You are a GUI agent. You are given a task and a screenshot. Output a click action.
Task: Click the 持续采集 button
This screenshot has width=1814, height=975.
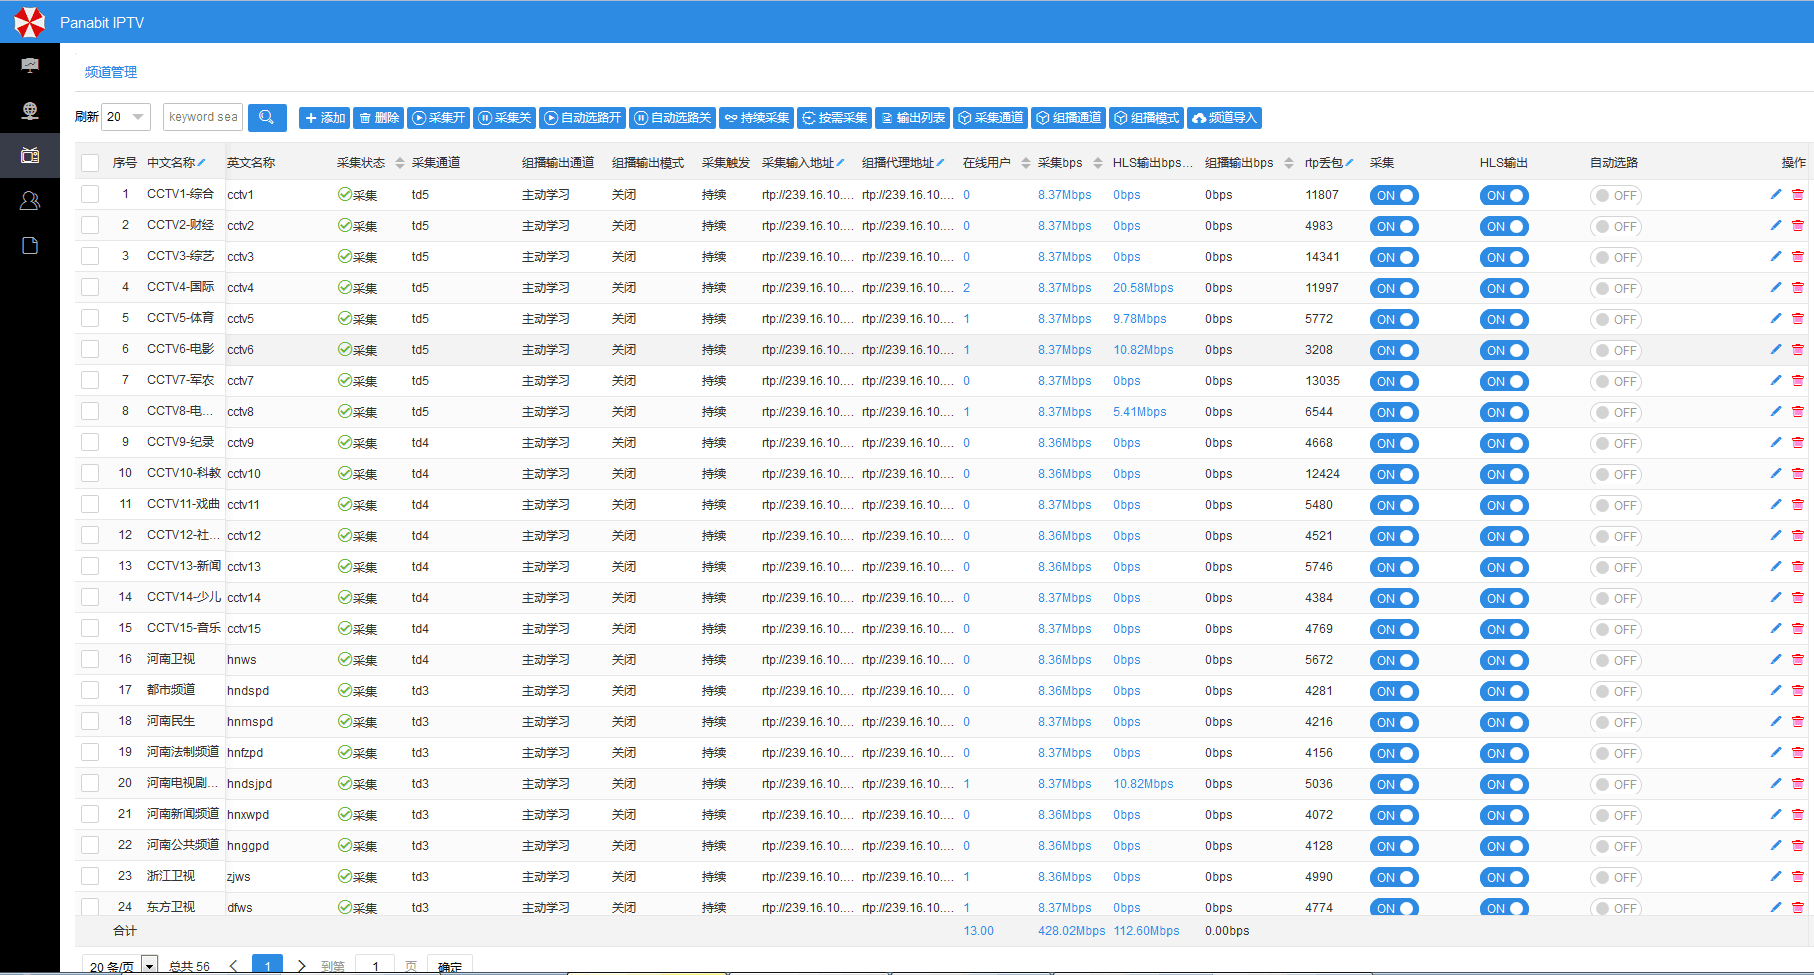[x=757, y=118]
